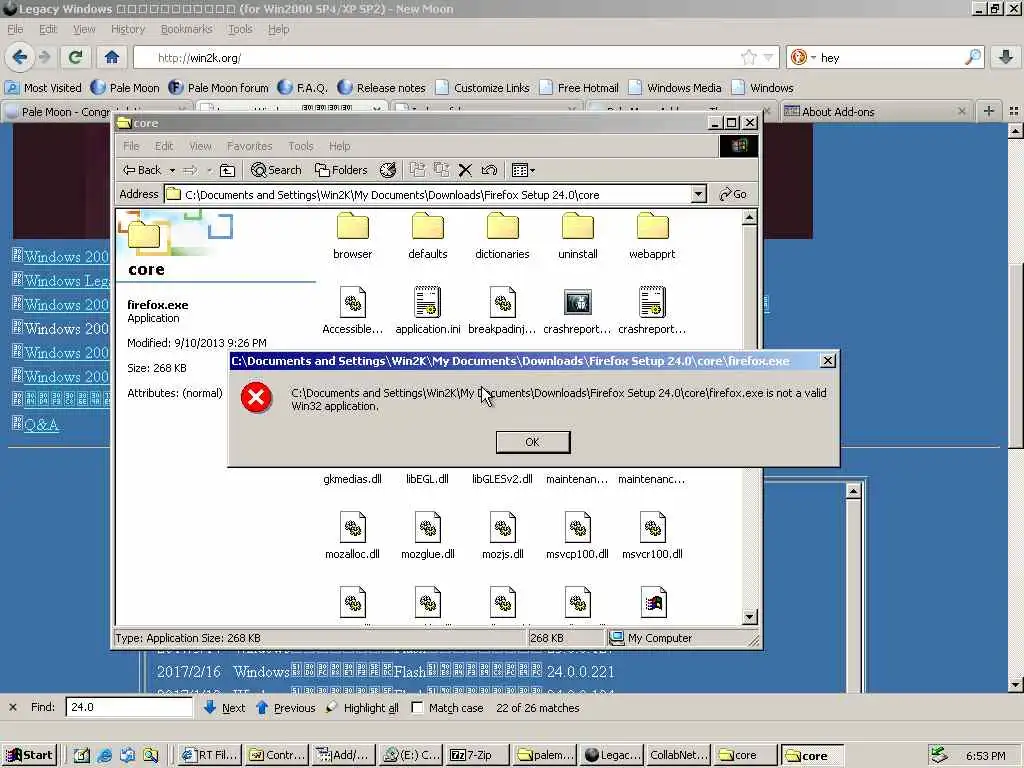This screenshot has height=768, width=1024.
Task: Open Most Visited bookmarks folder
Action: (x=43, y=88)
